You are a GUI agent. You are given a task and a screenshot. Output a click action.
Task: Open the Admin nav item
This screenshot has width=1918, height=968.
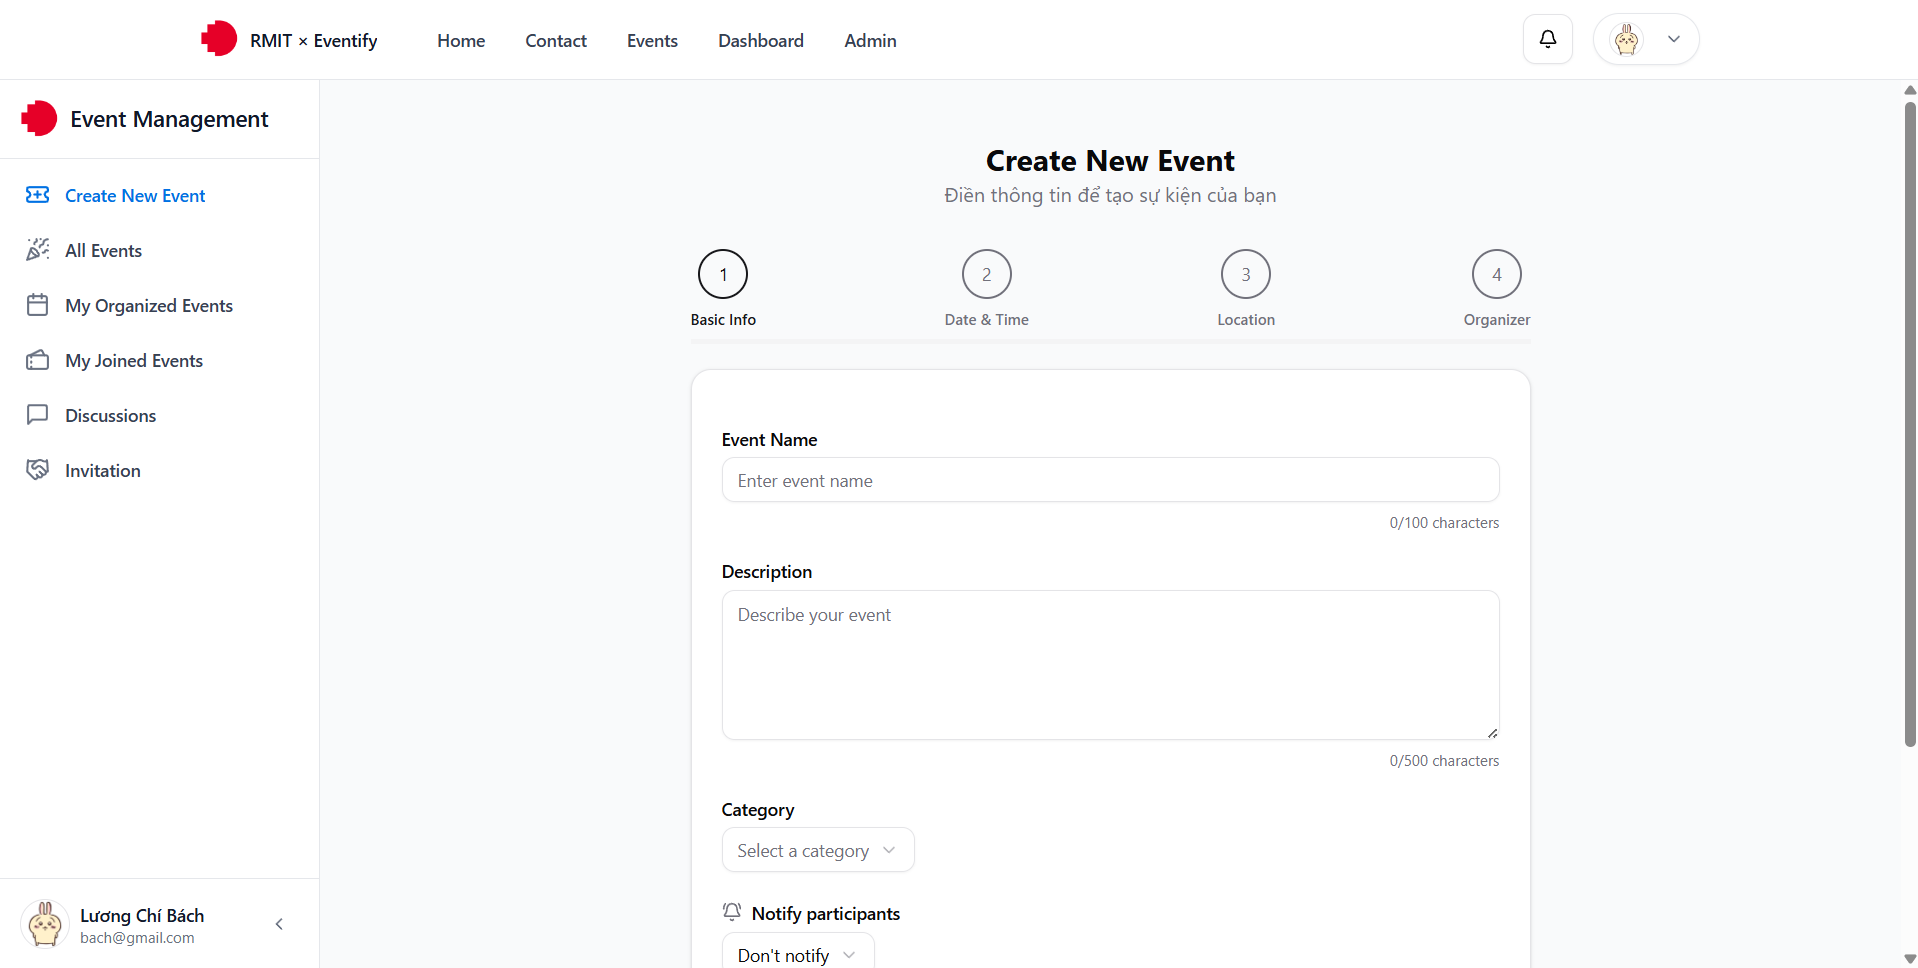click(x=870, y=41)
